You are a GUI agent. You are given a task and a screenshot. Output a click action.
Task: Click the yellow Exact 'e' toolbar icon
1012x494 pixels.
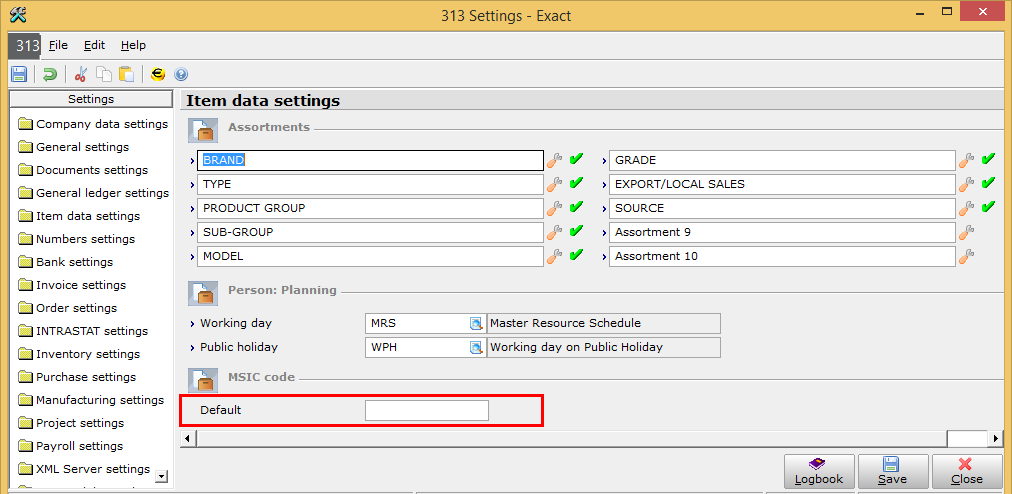tap(158, 74)
